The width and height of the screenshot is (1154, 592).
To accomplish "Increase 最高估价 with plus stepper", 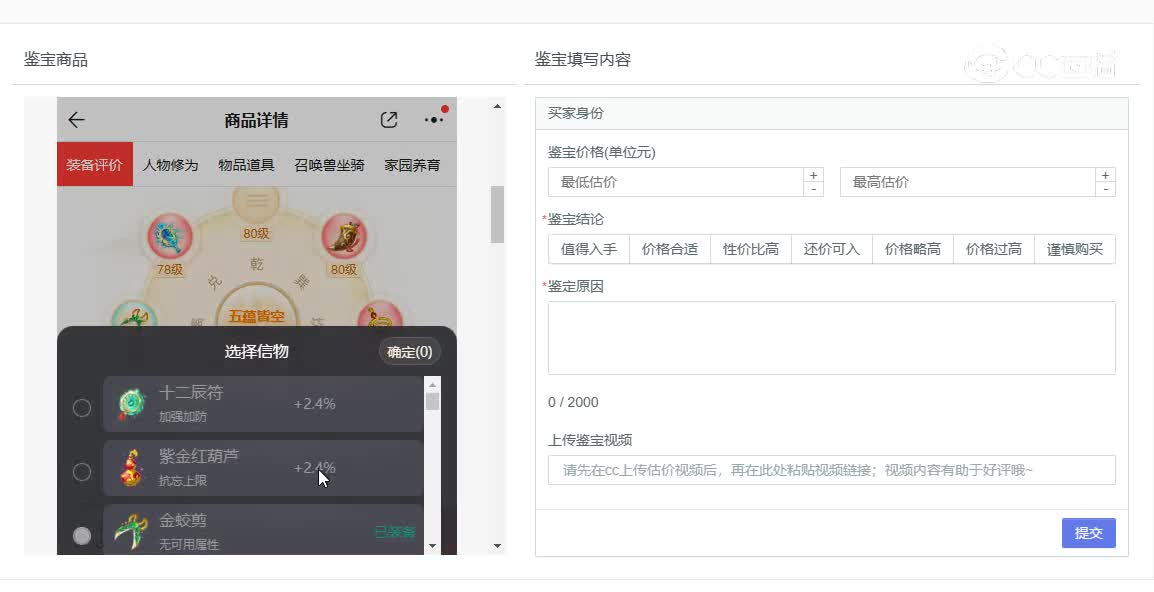I will (x=1105, y=175).
